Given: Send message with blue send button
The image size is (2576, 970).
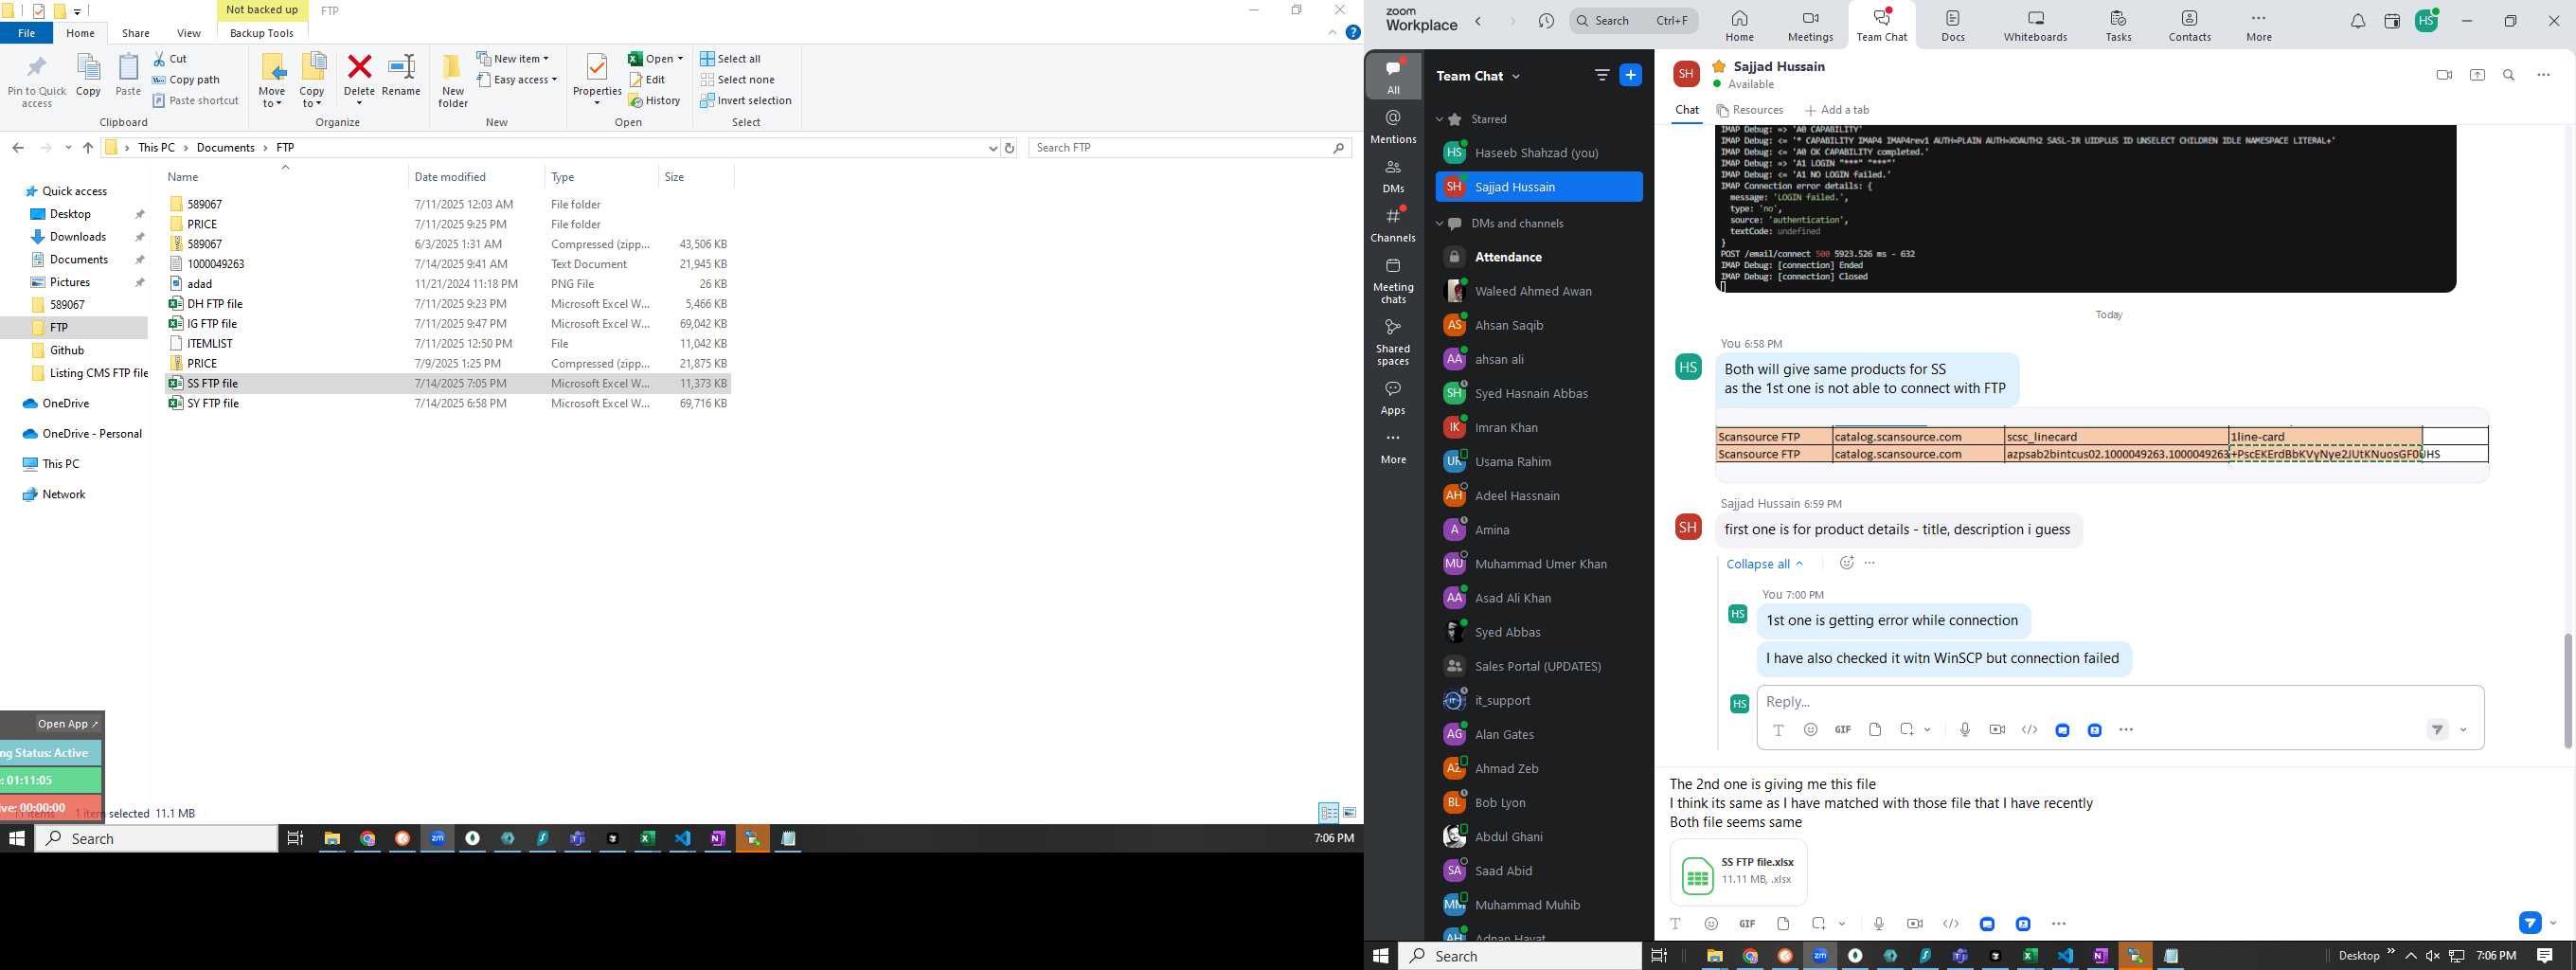Looking at the screenshot, I should [x=2529, y=923].
